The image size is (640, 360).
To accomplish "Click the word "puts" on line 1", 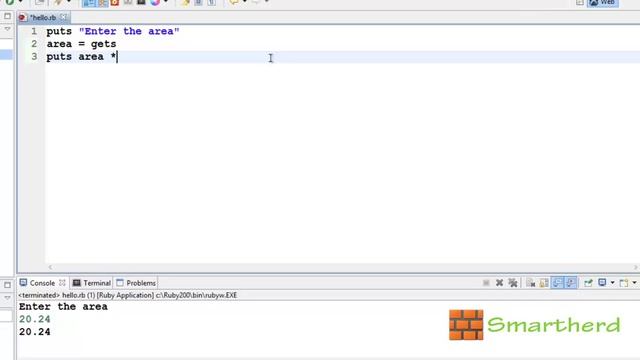I will pyautogui.click(x=59, y=31).
